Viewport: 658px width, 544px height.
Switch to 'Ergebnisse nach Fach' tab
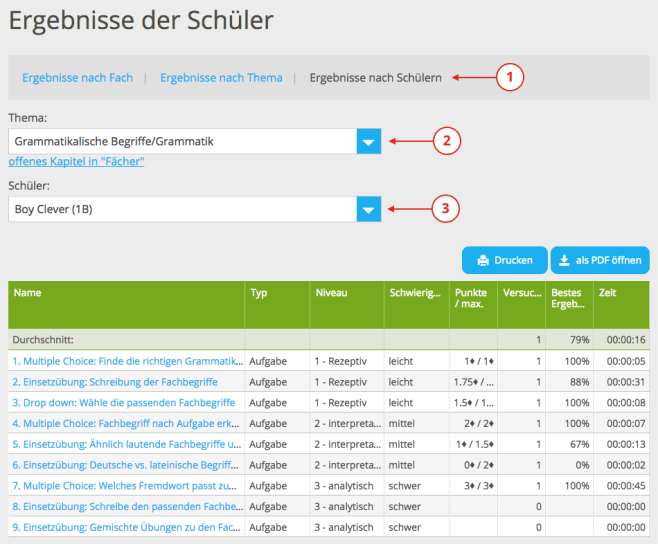coord(78,77)
